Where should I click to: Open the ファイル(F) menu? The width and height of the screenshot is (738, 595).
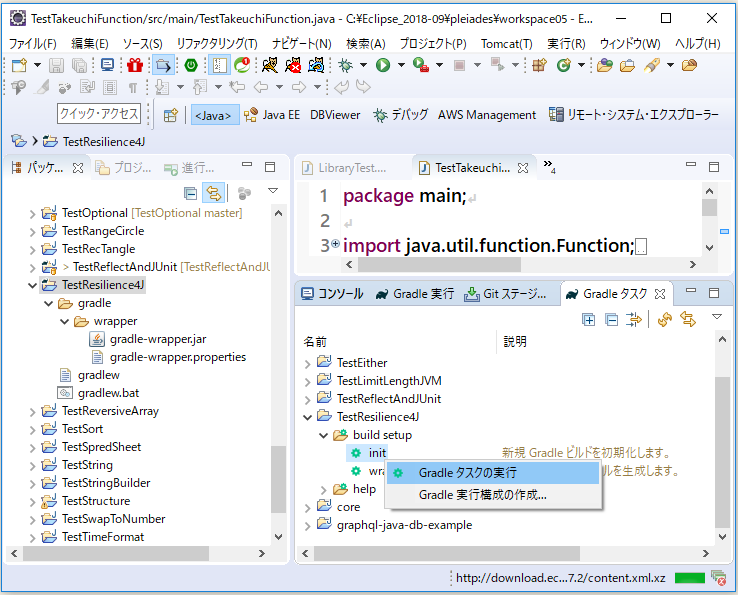coord(32,44)
